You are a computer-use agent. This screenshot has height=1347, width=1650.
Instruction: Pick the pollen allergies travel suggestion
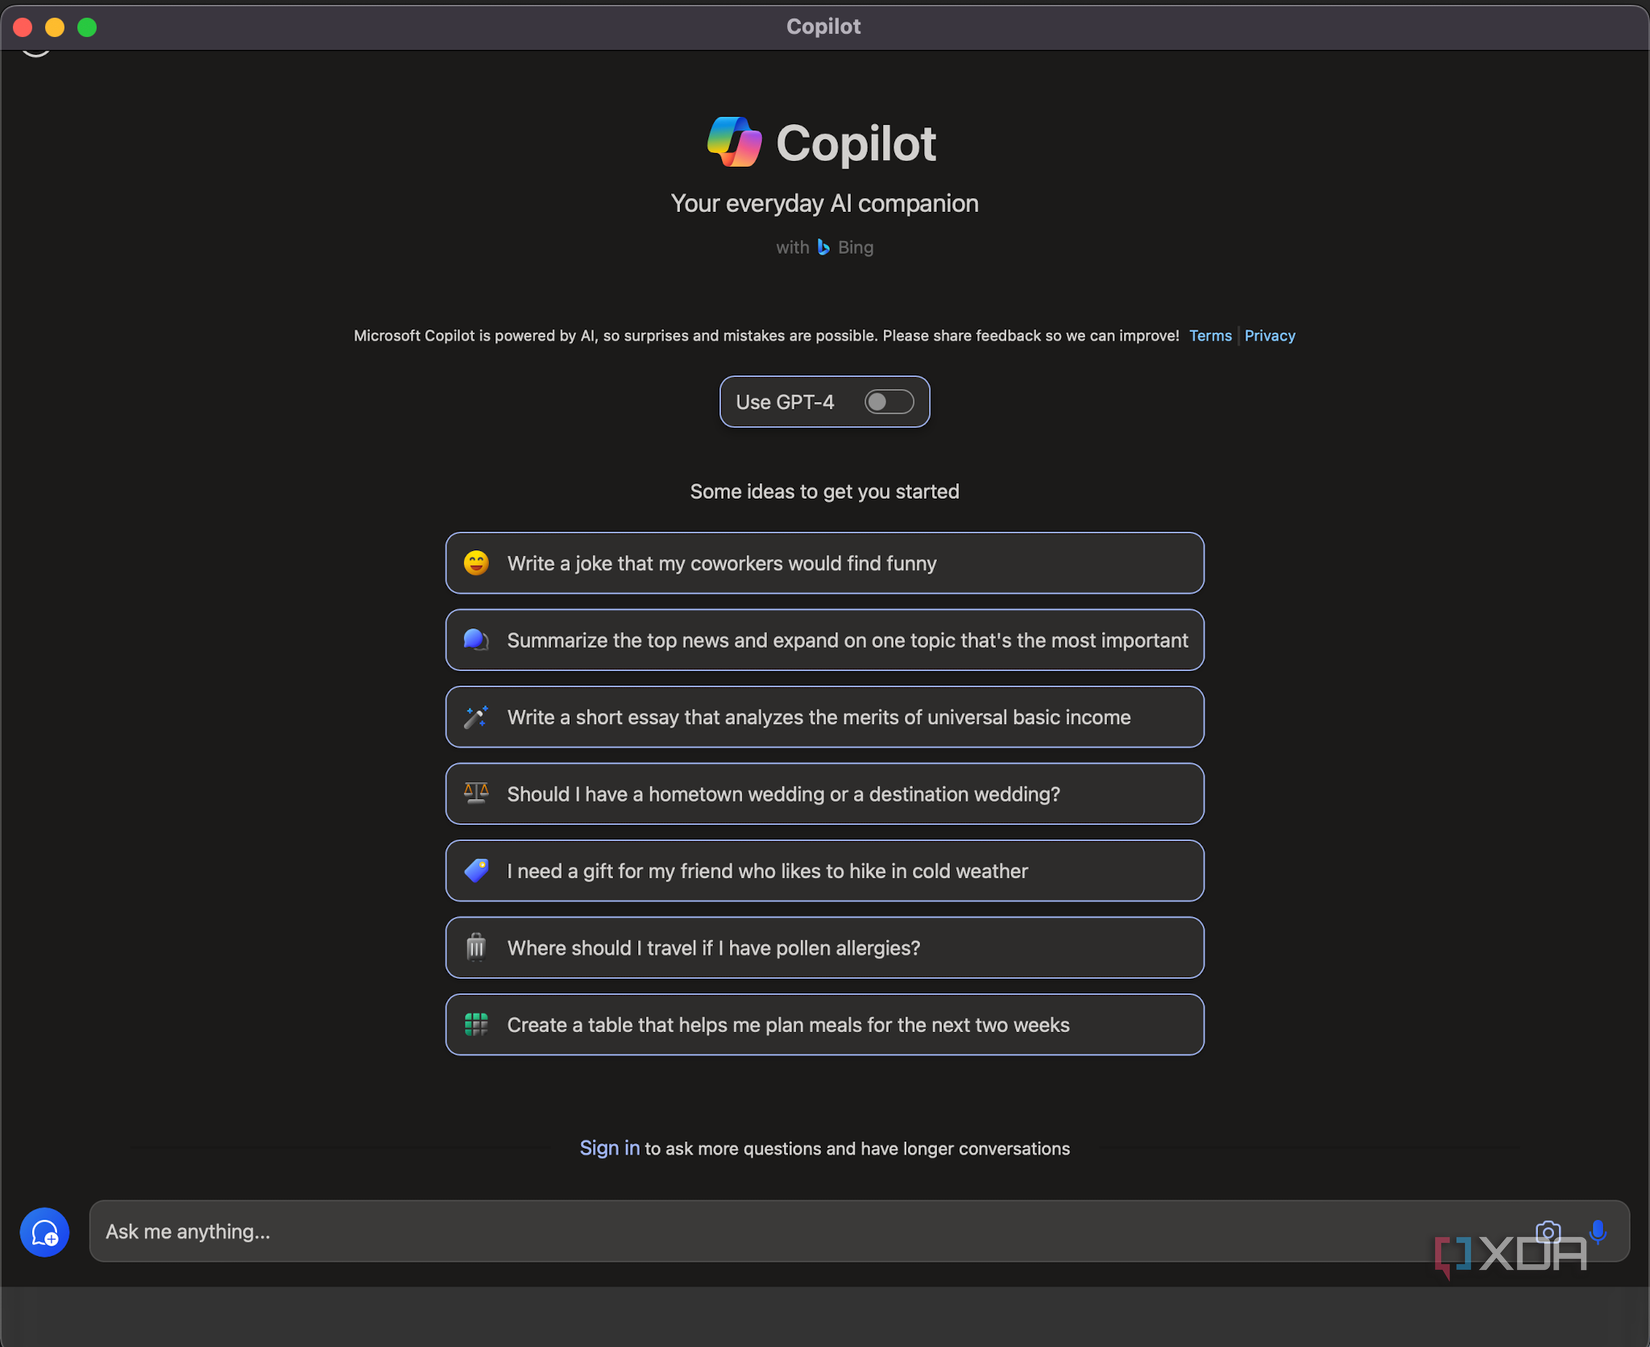point(825,948)
